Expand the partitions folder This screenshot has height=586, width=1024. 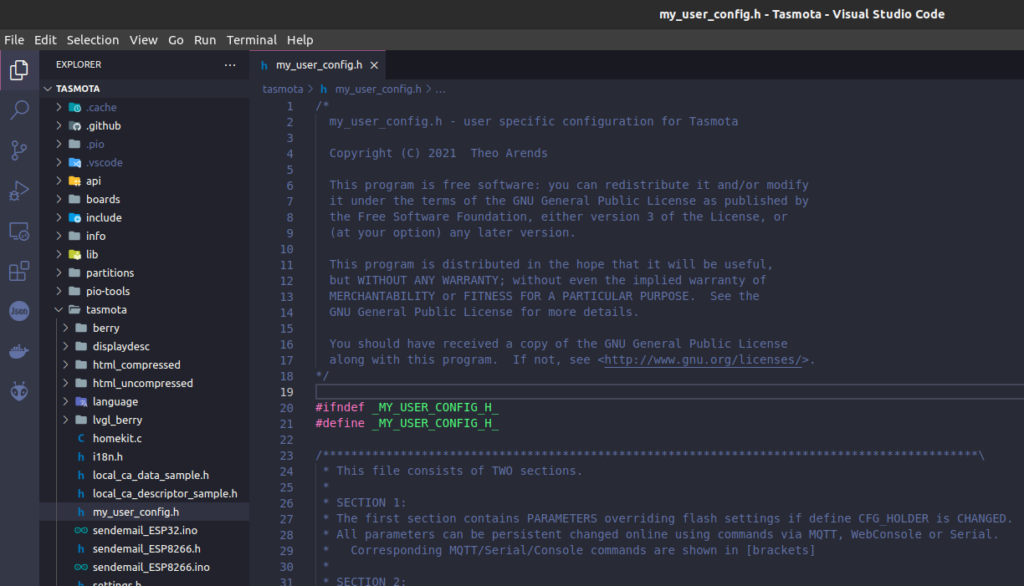[x=144, y=273]
